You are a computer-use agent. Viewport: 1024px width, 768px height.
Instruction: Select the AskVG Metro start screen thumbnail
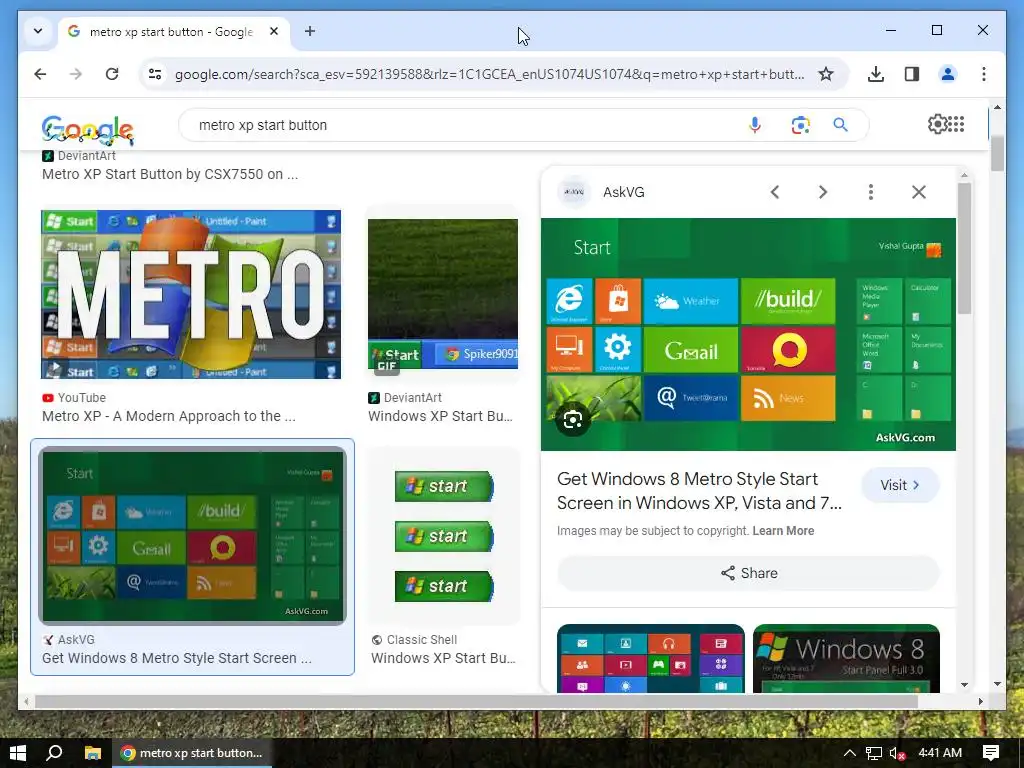(192, 536)
